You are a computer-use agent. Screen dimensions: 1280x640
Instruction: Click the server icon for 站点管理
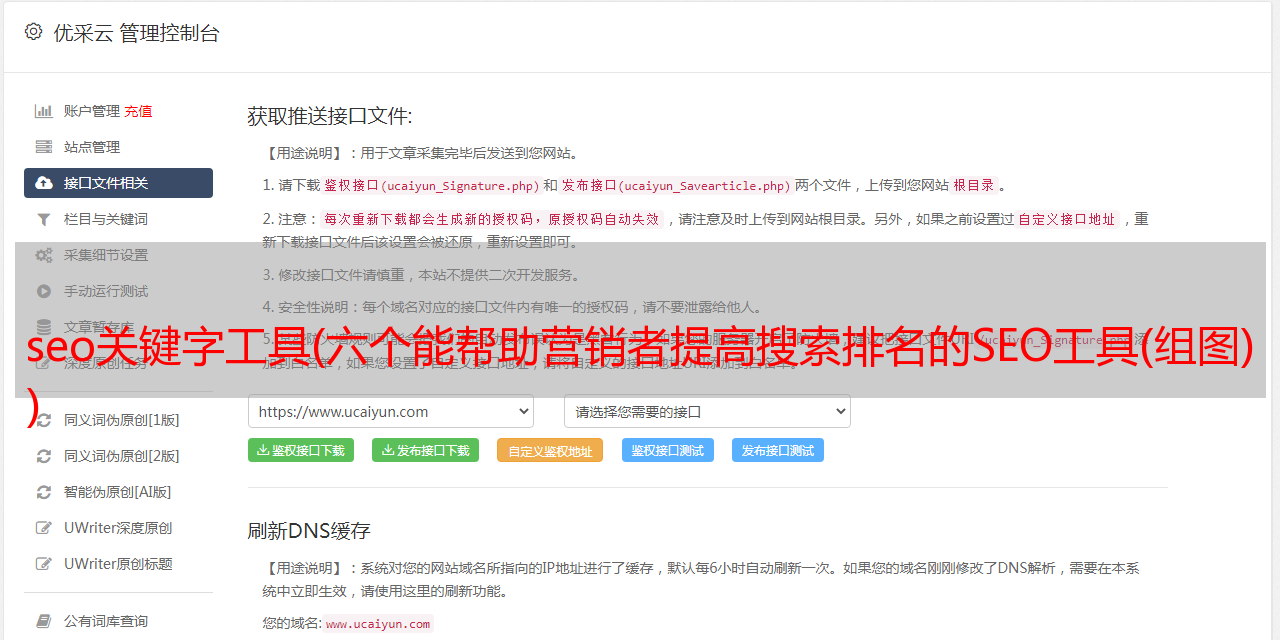click(x=44, y=147)
